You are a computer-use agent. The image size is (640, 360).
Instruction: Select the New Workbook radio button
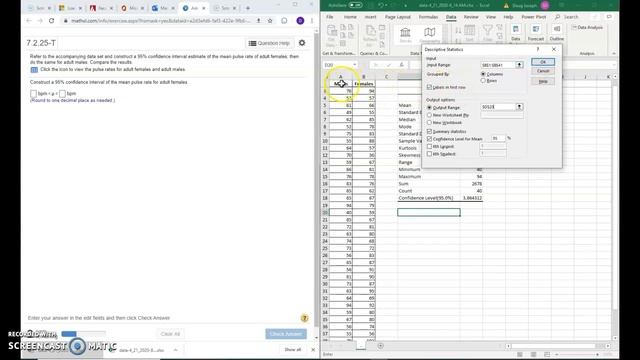point(429,122)
